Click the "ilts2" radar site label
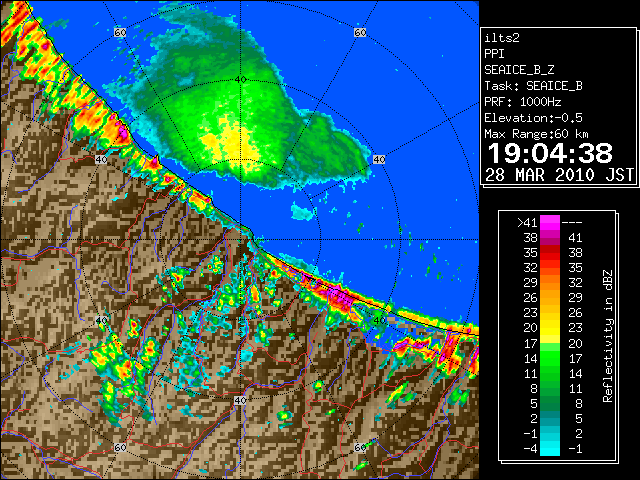This screenshot has width=640, height=480. pos(502,38)
